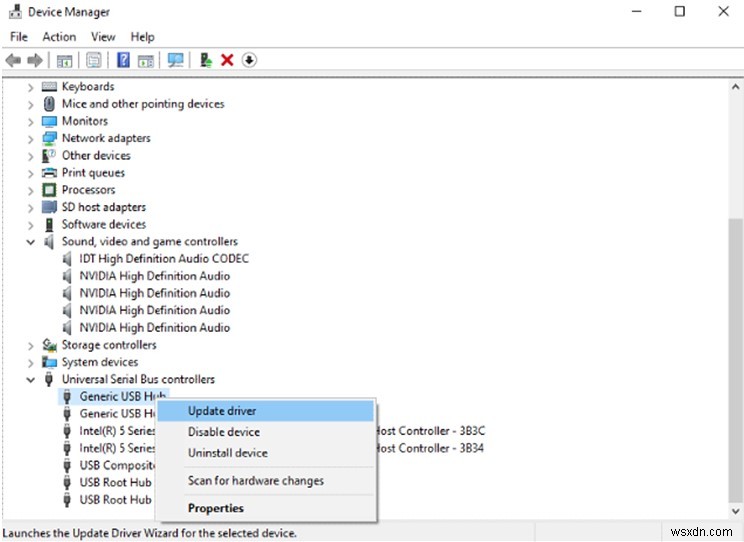744x542 pixels.
Task: Maximize the Device Manager window
Action: [679, 11]
